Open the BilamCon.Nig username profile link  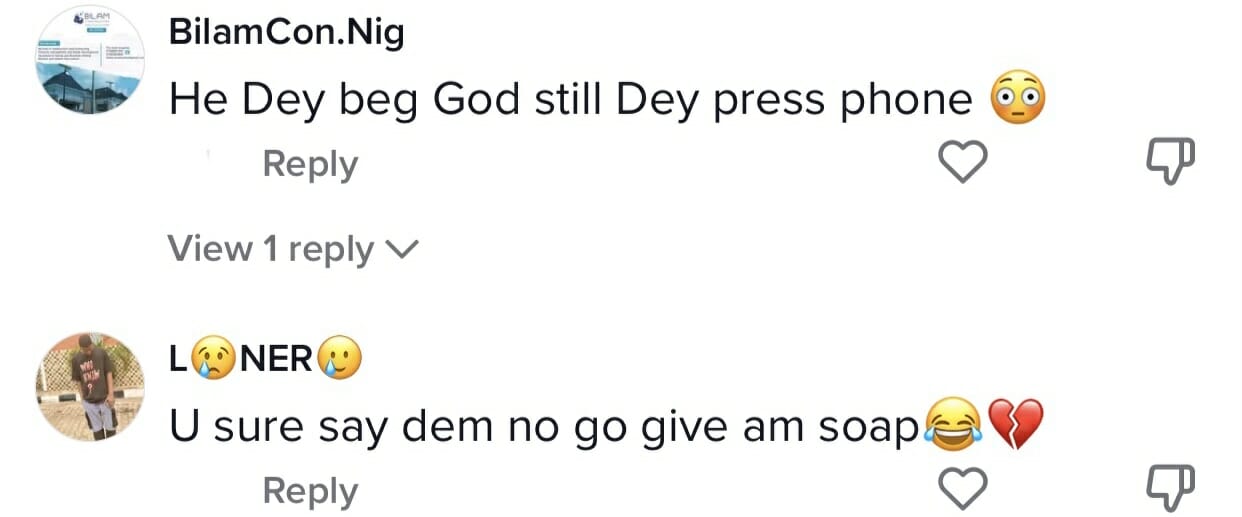coord(286,34)
